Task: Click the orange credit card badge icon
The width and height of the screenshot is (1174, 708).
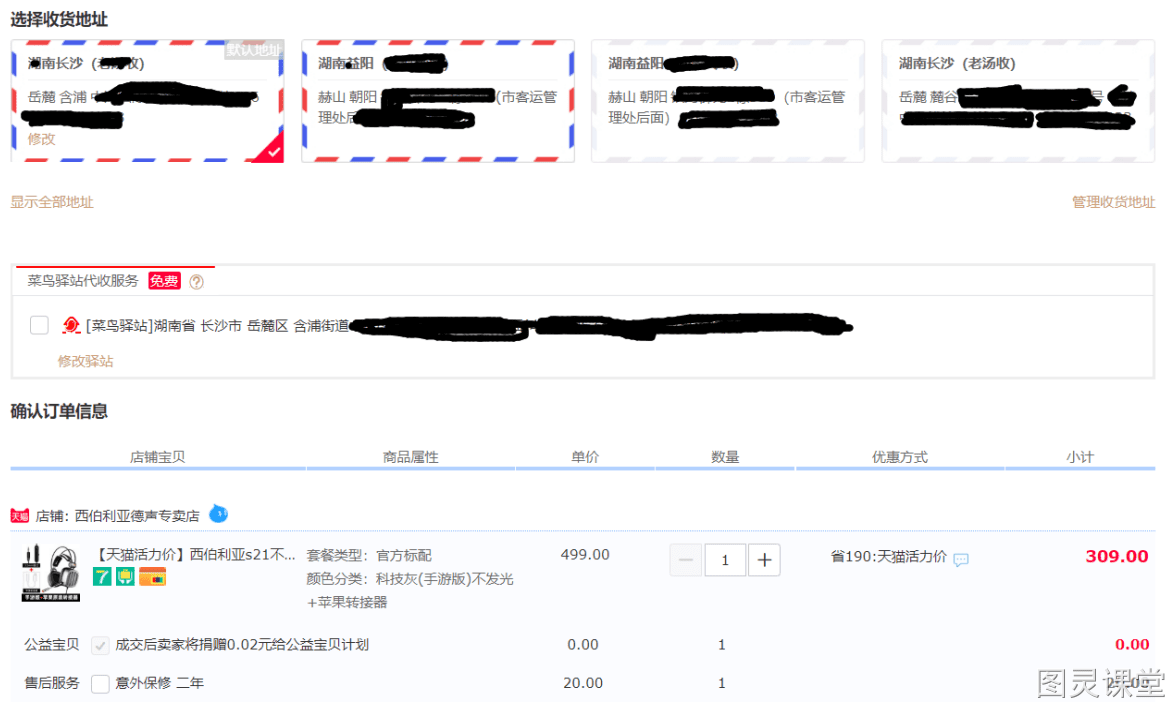Action: (152, 576)
